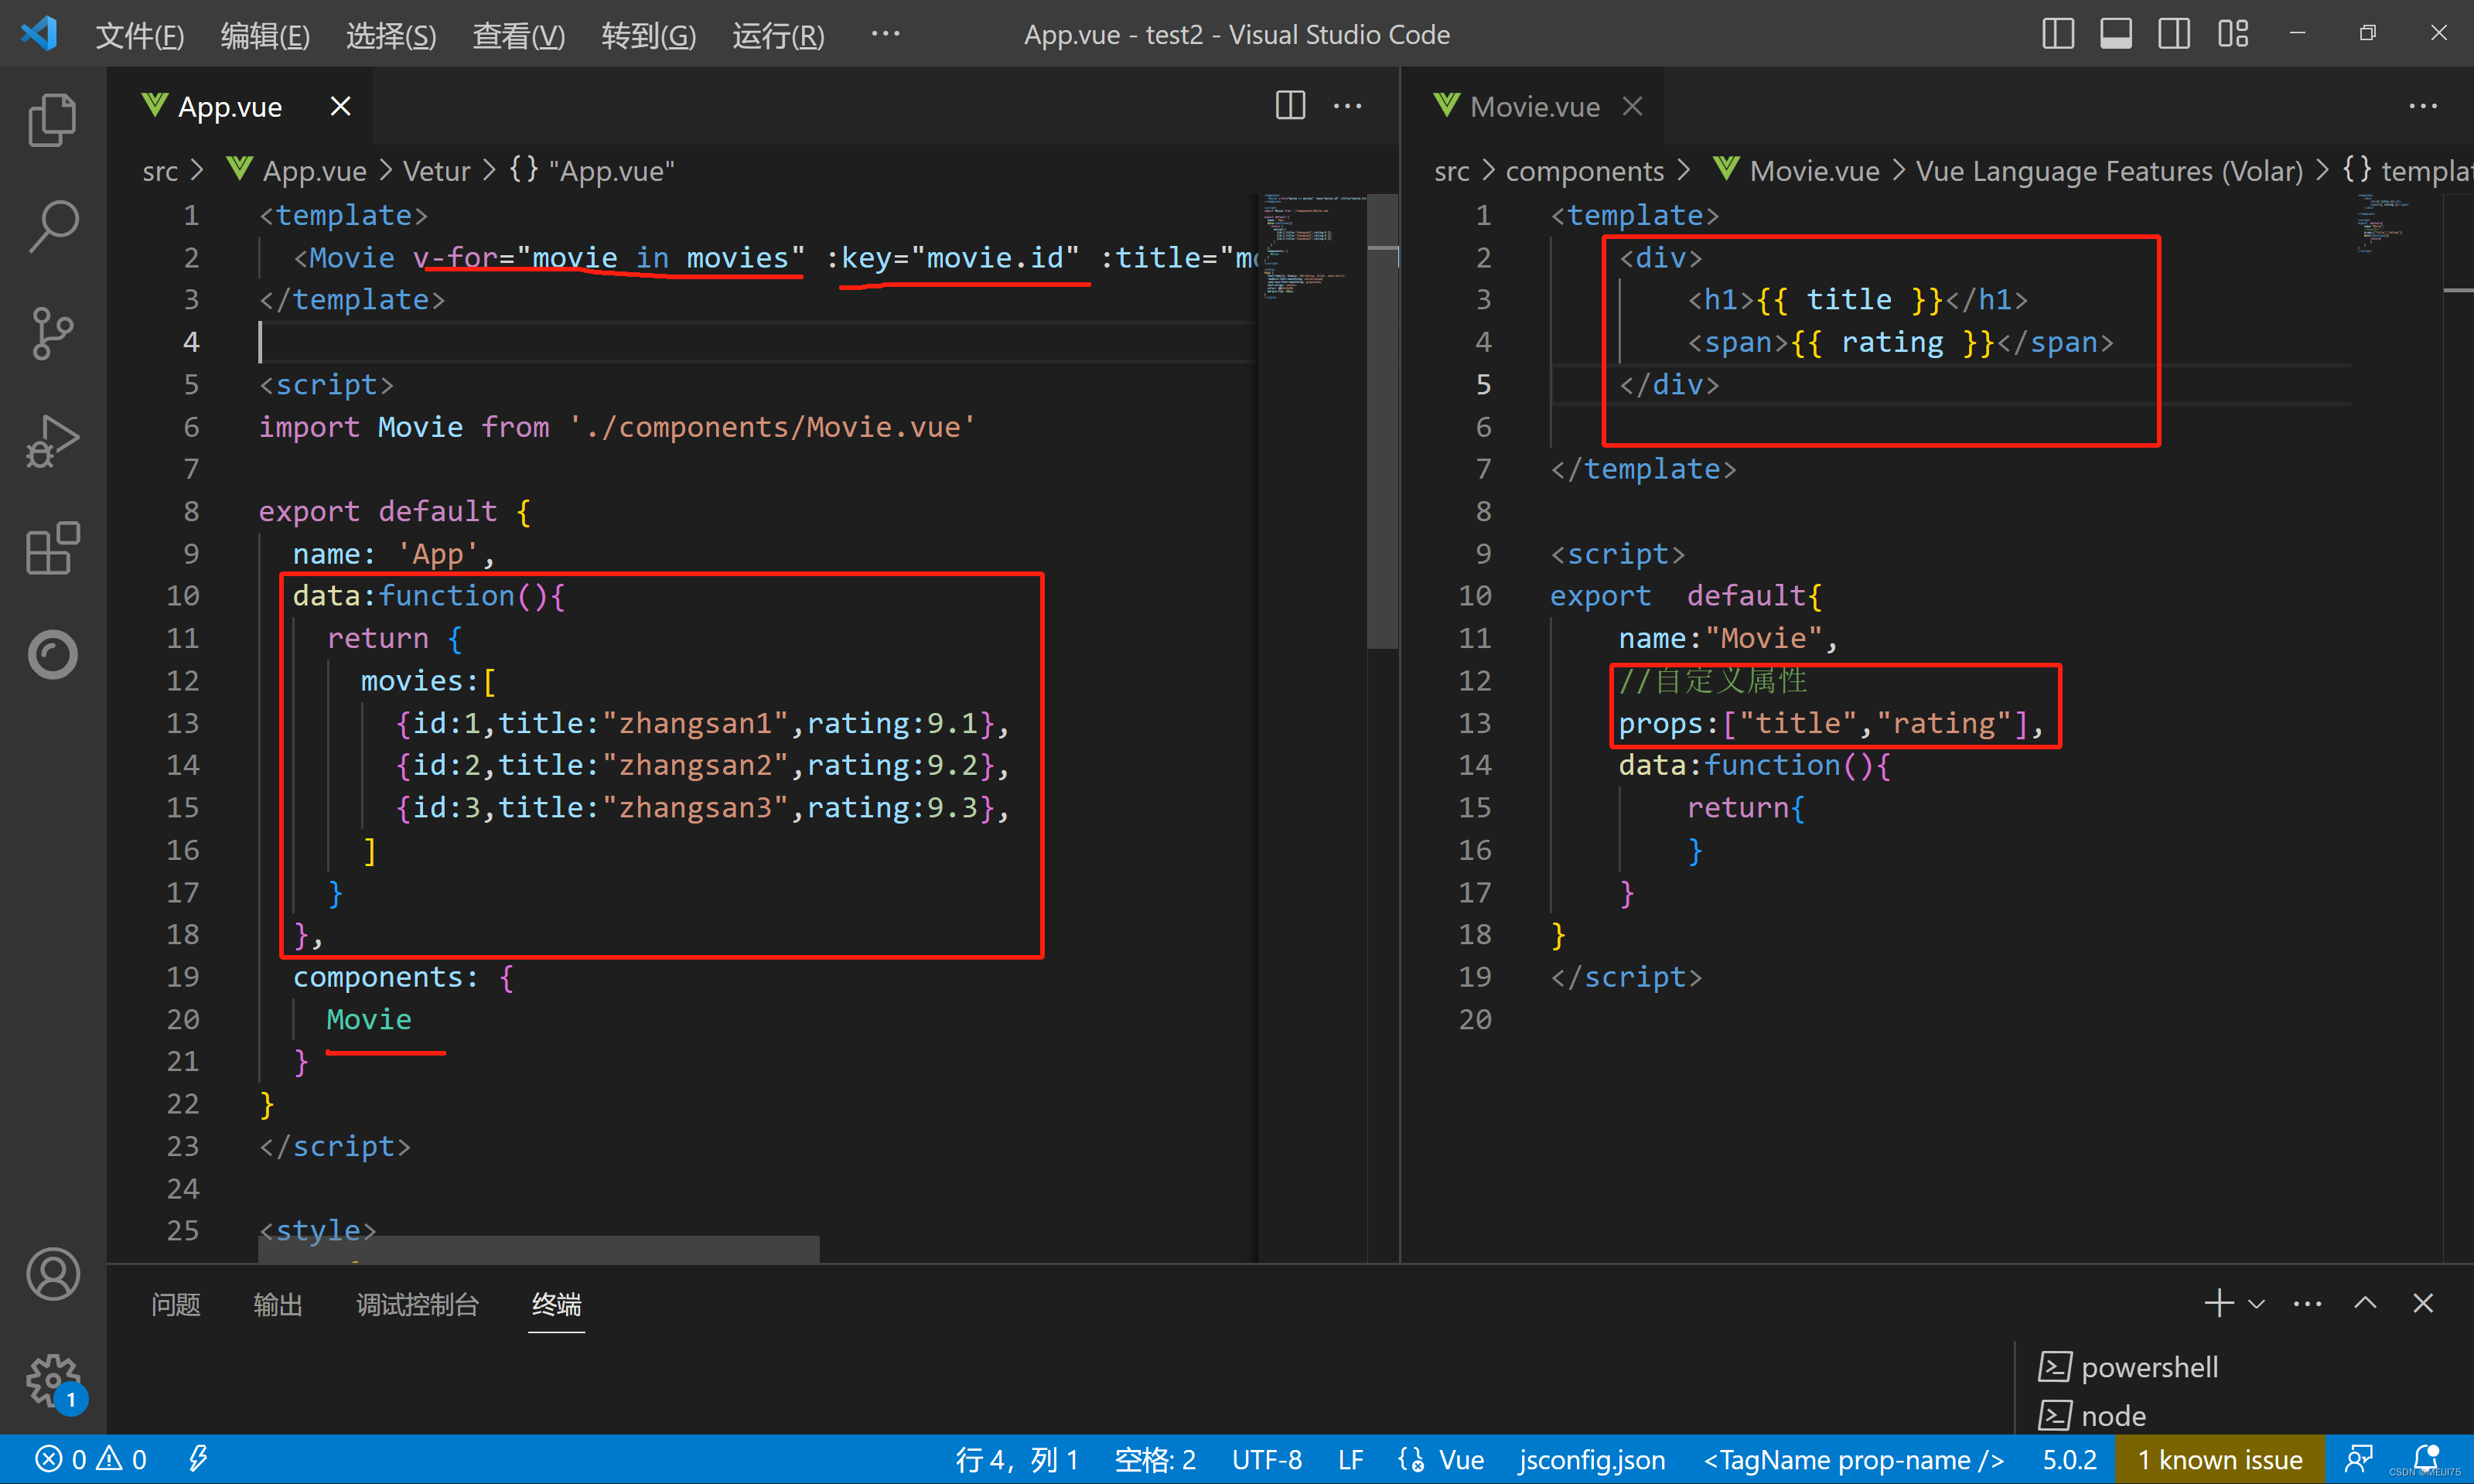
Task: Click cursor position 行 4, 列 1
Action: pos(1017,1460)
